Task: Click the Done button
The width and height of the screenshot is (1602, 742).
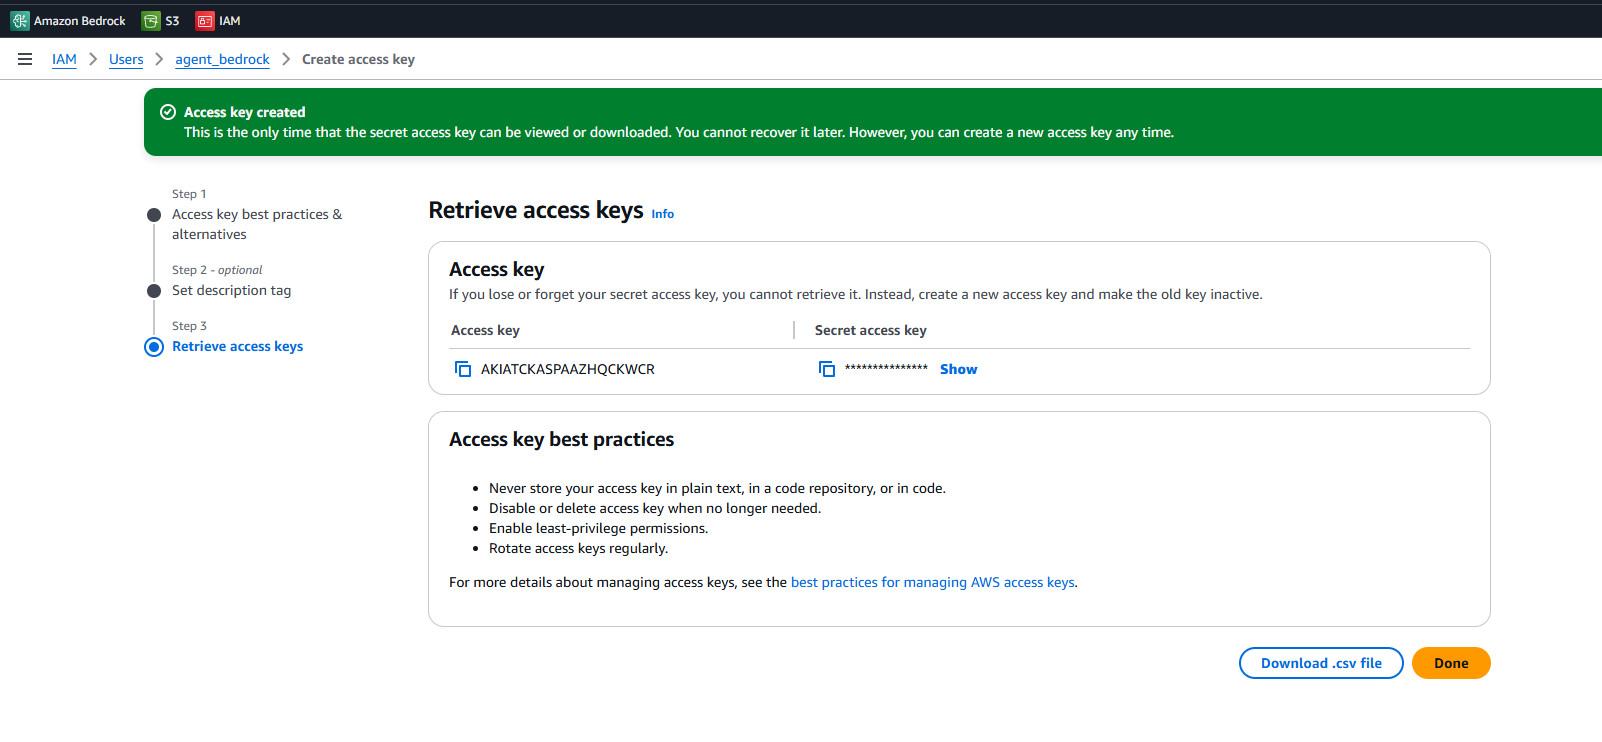Action: [1451, 663]
